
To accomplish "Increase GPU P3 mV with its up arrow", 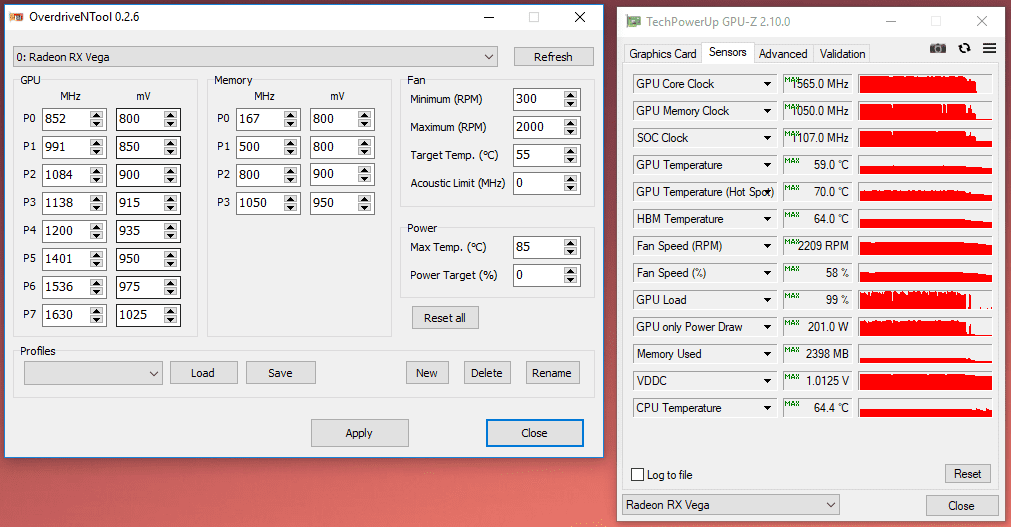I will pyautogui.click(x=170, y=199).
